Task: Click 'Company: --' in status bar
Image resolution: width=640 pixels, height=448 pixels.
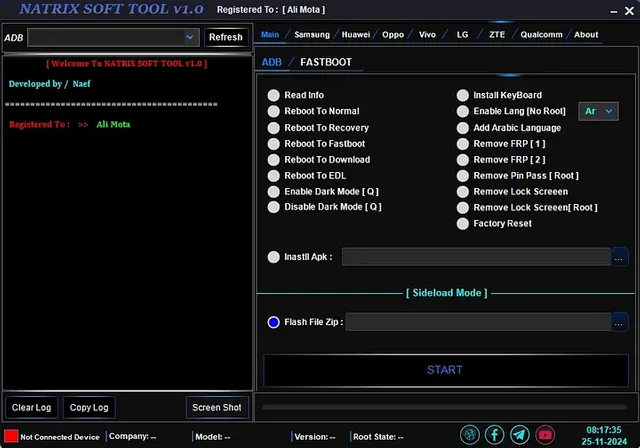Action: click(132, 436)
